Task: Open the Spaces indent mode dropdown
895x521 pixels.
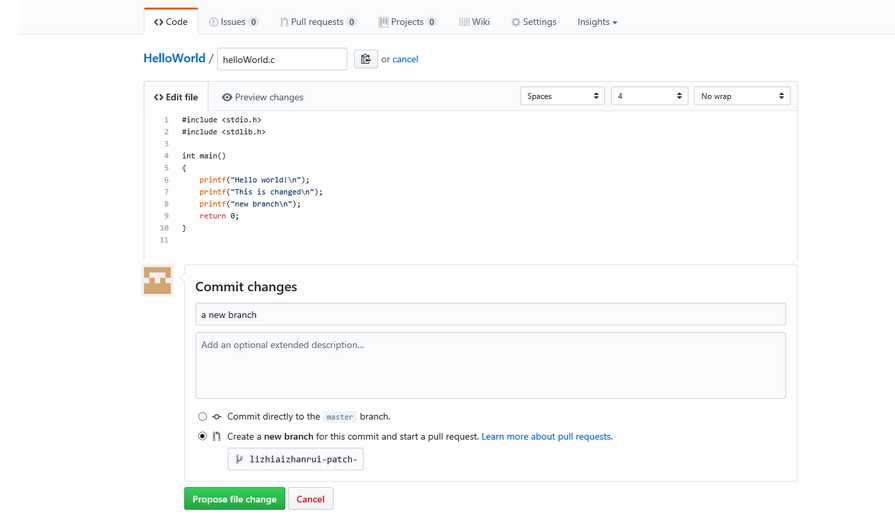Action: [563, 96]
